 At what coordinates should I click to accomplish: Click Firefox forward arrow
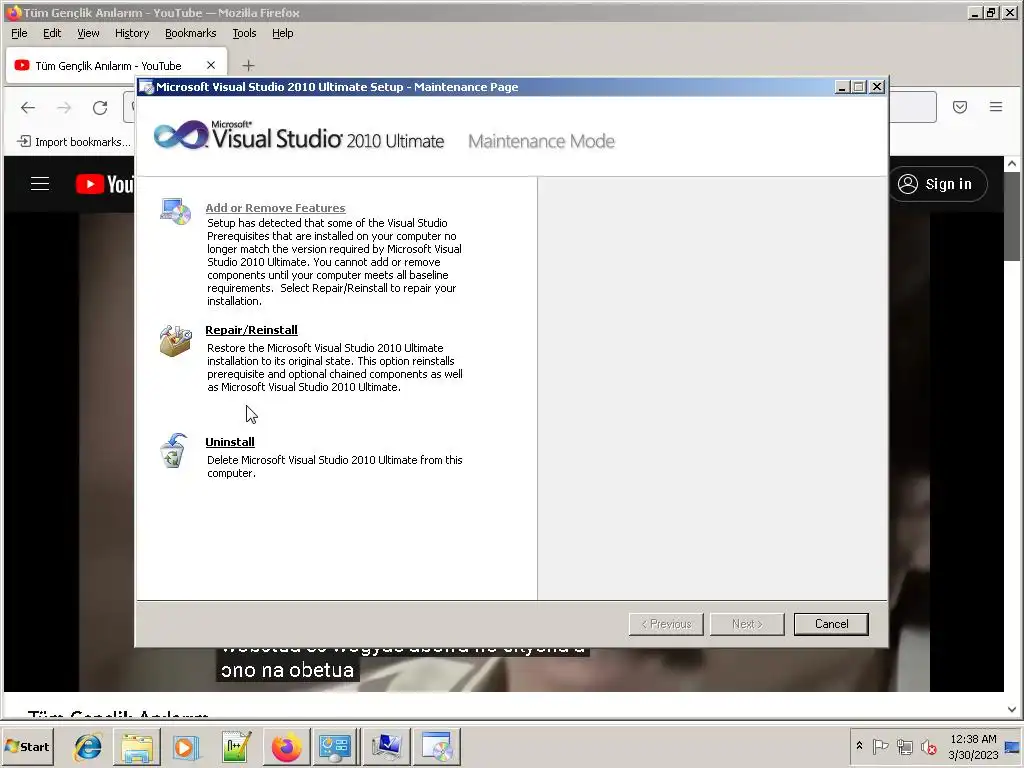coord(64,107)
